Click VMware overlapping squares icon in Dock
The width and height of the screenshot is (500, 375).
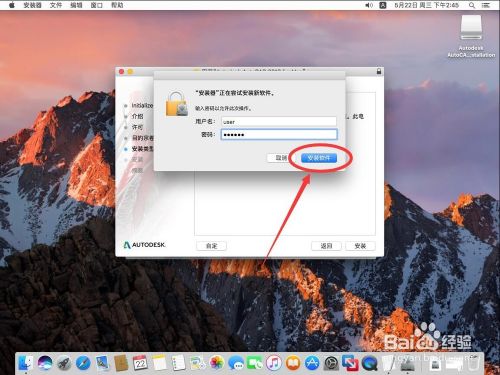coord(350,363)
